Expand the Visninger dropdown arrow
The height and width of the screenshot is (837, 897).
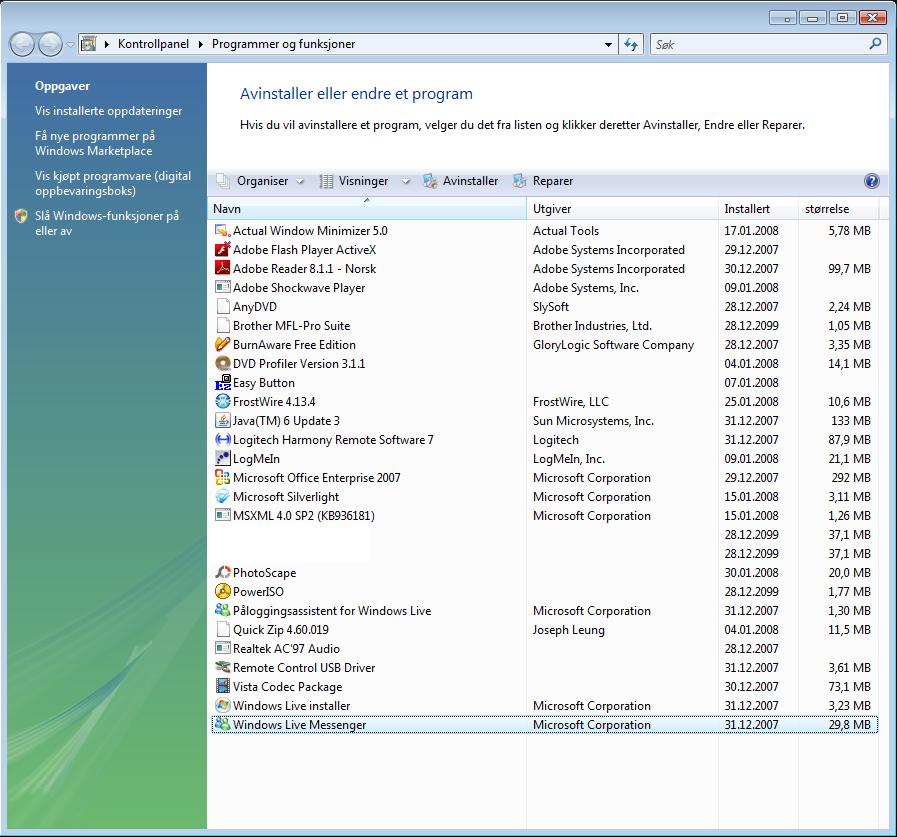tap(406, 181)
